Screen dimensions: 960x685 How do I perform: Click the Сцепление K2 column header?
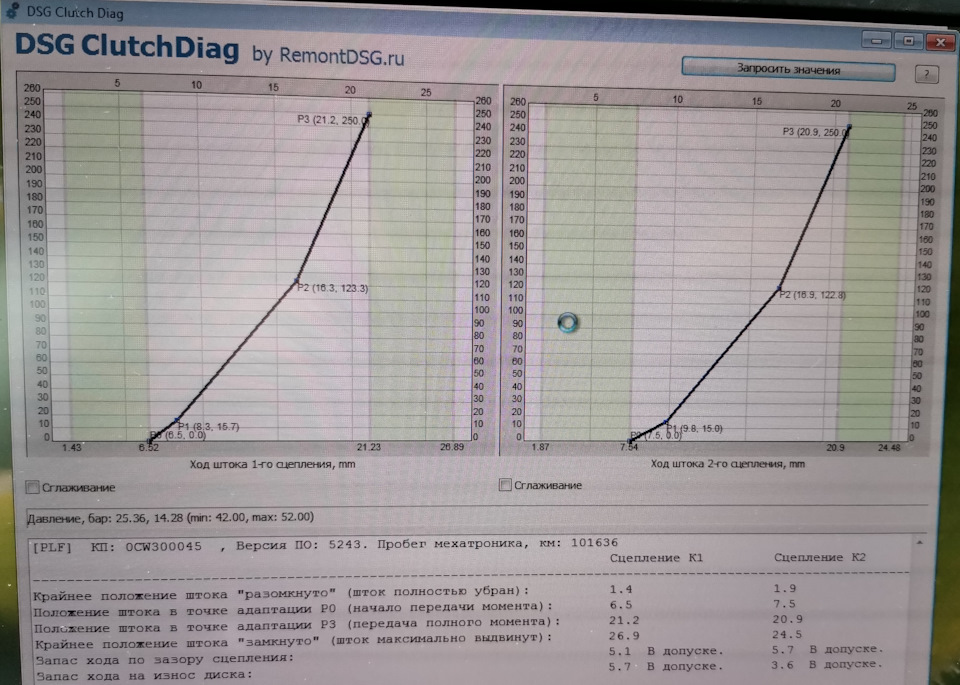[x=820, y=557]
